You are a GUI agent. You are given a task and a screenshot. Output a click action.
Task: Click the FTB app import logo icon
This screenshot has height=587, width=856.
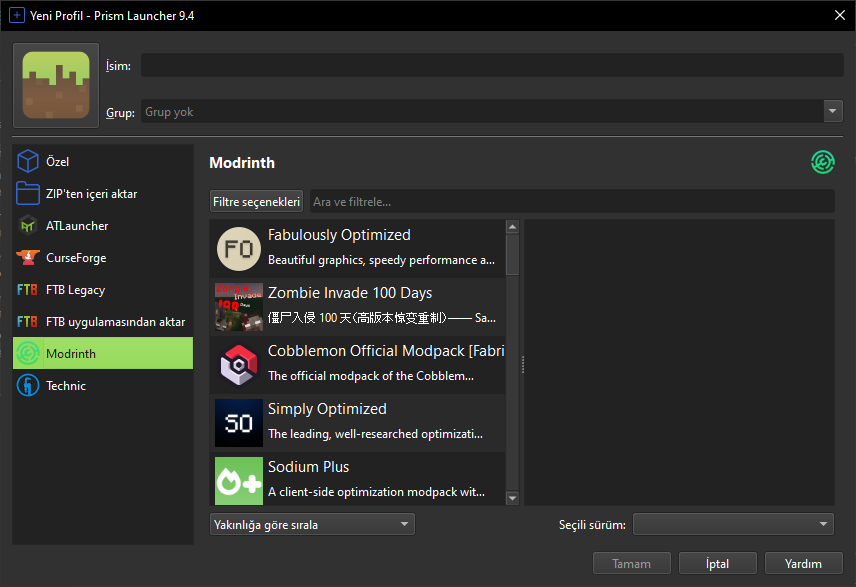pyautogui.click(x=27, y=322)
